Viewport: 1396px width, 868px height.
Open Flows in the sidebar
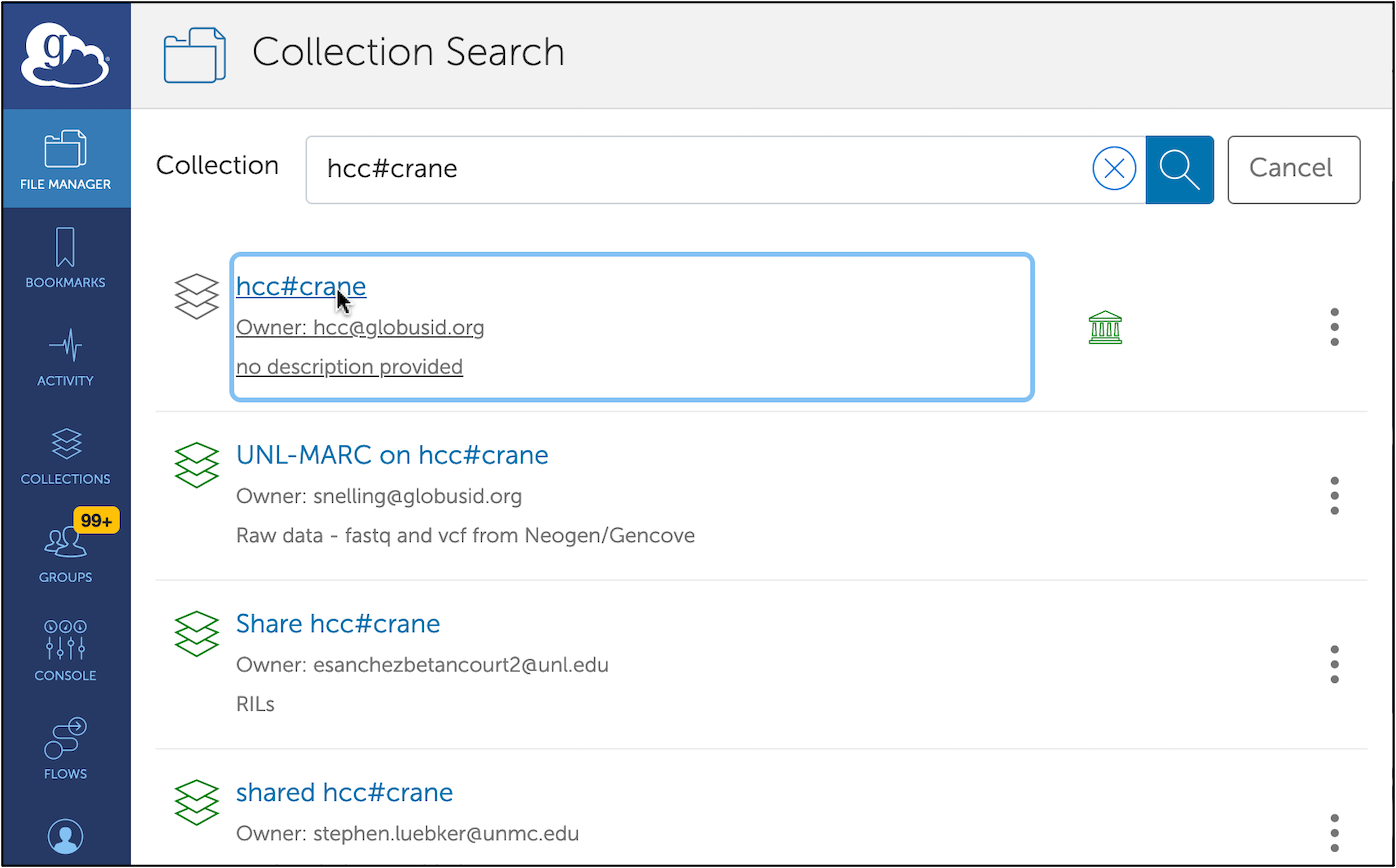coord(66,748)
